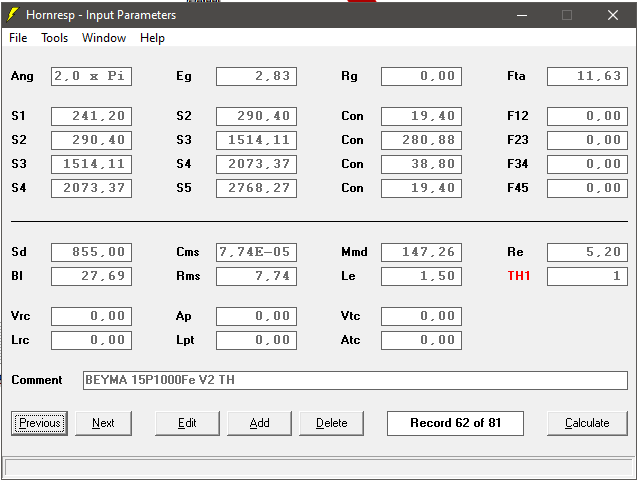
Task: Click the Rms field showing 7,74
Action: 256,276
